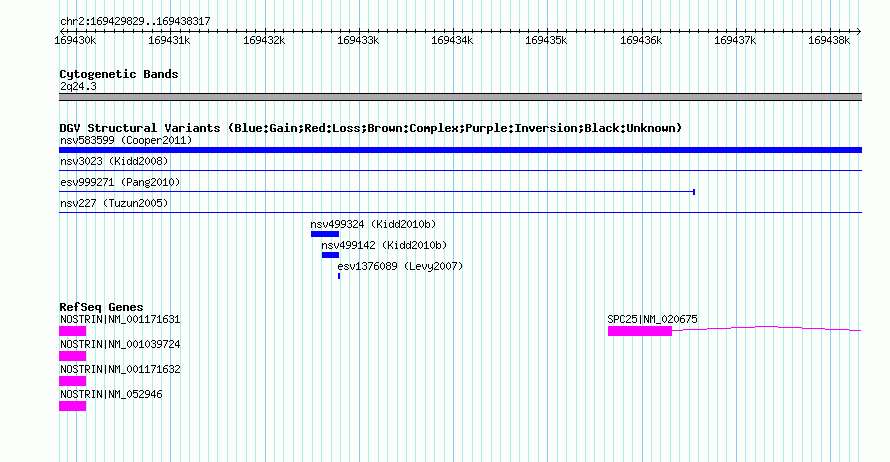Viewport: 890px width, 462px height.
Task: Click the SPC25 intron line
Action: [x=767, y=328]
